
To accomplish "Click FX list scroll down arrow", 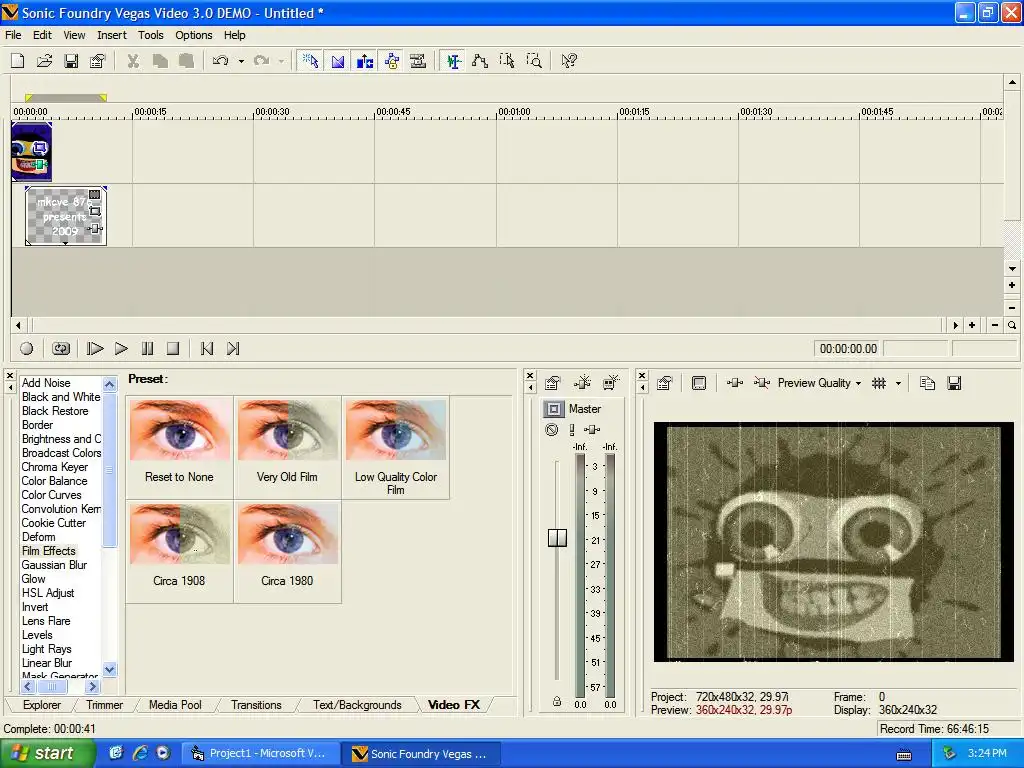I will click(110, 669).
